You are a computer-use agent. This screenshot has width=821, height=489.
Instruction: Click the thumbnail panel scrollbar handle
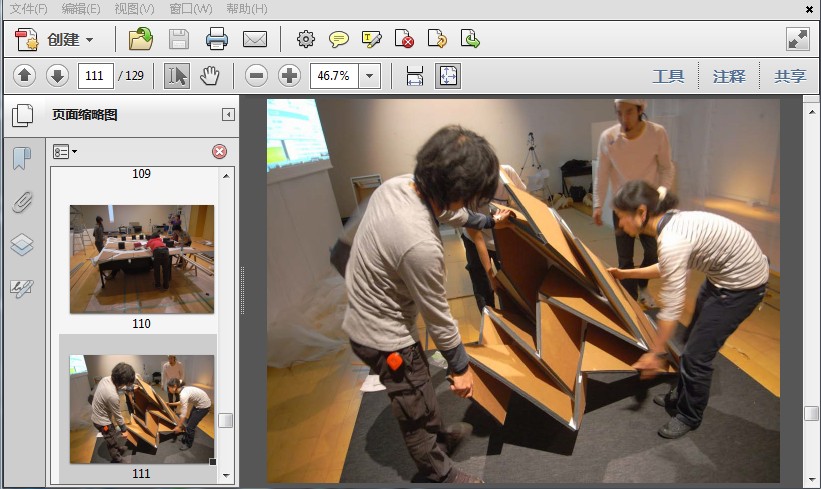coord(226,420)
